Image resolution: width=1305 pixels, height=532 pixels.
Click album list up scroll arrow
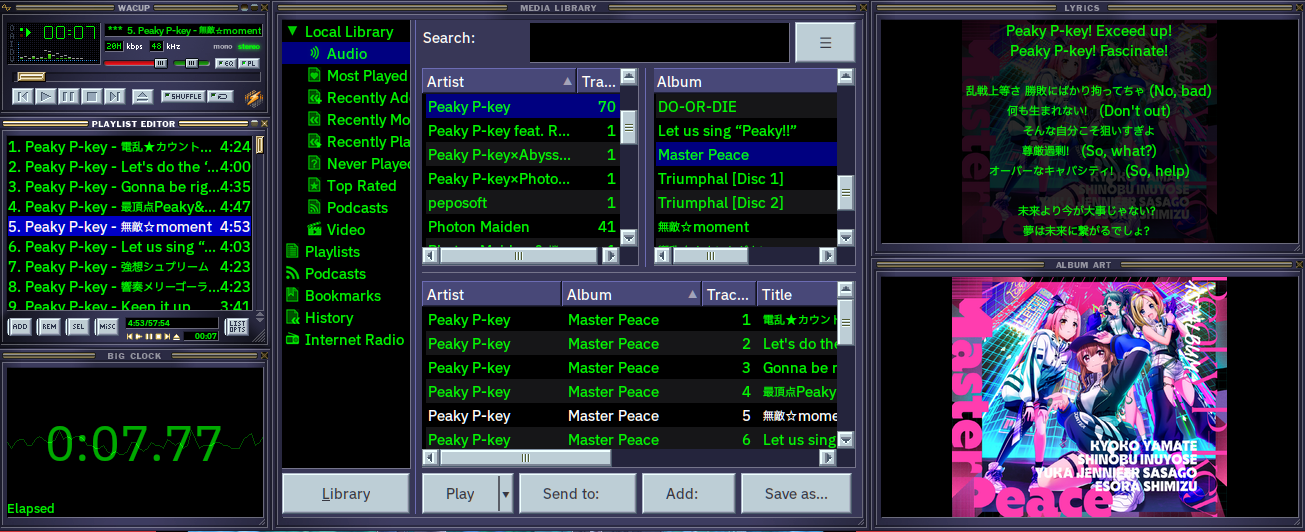(x=846, y=77)
